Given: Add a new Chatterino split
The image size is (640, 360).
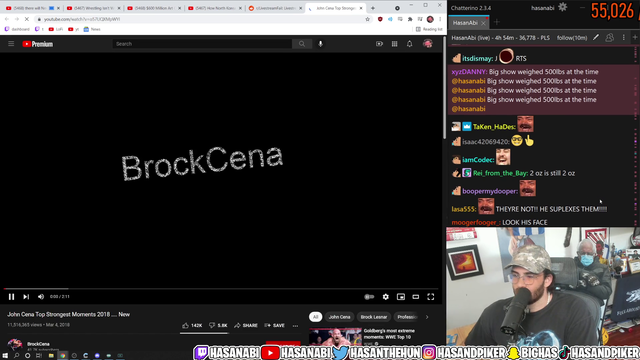Looking at the screenshot, I should pos(635,38).
